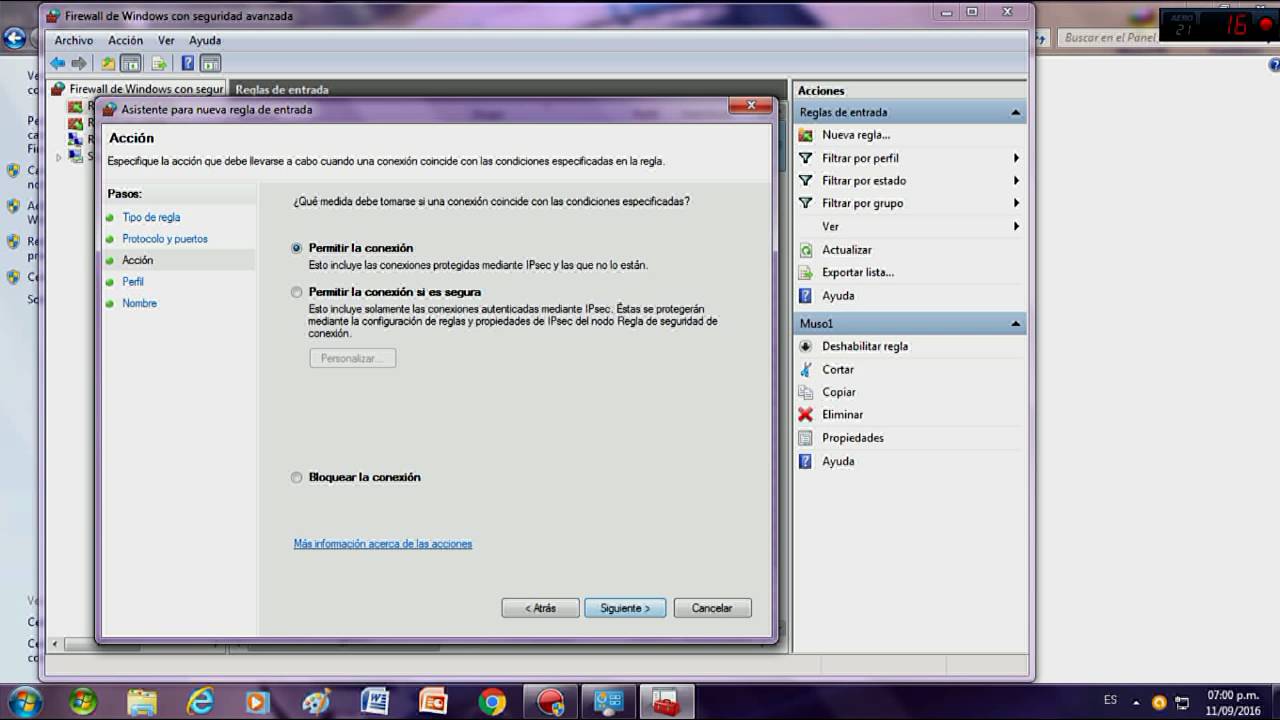Image resolution: width=1280 pixels, height=720 pixels.
Task: Click the Back arrow in the firewall toolbar
Action: pyautogui.click(x=58, y=63)
